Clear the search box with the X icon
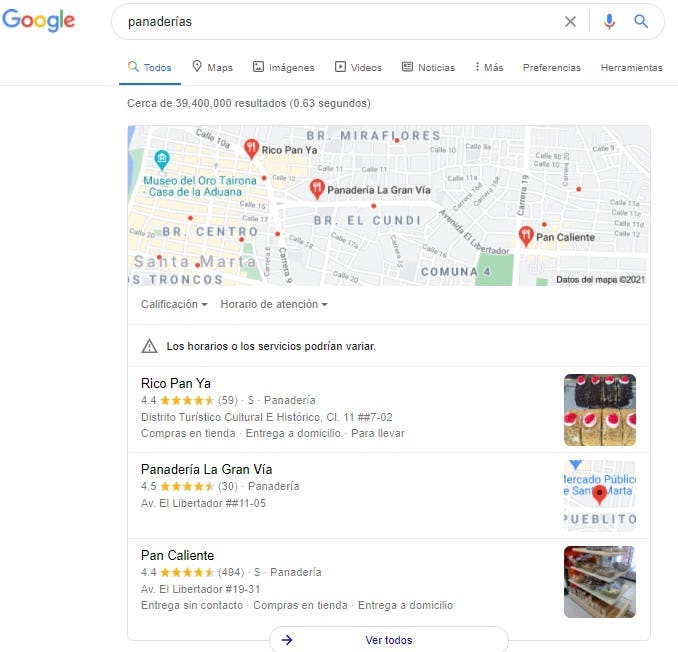This screenshot has height=652, width=678. tap(570, 21)
